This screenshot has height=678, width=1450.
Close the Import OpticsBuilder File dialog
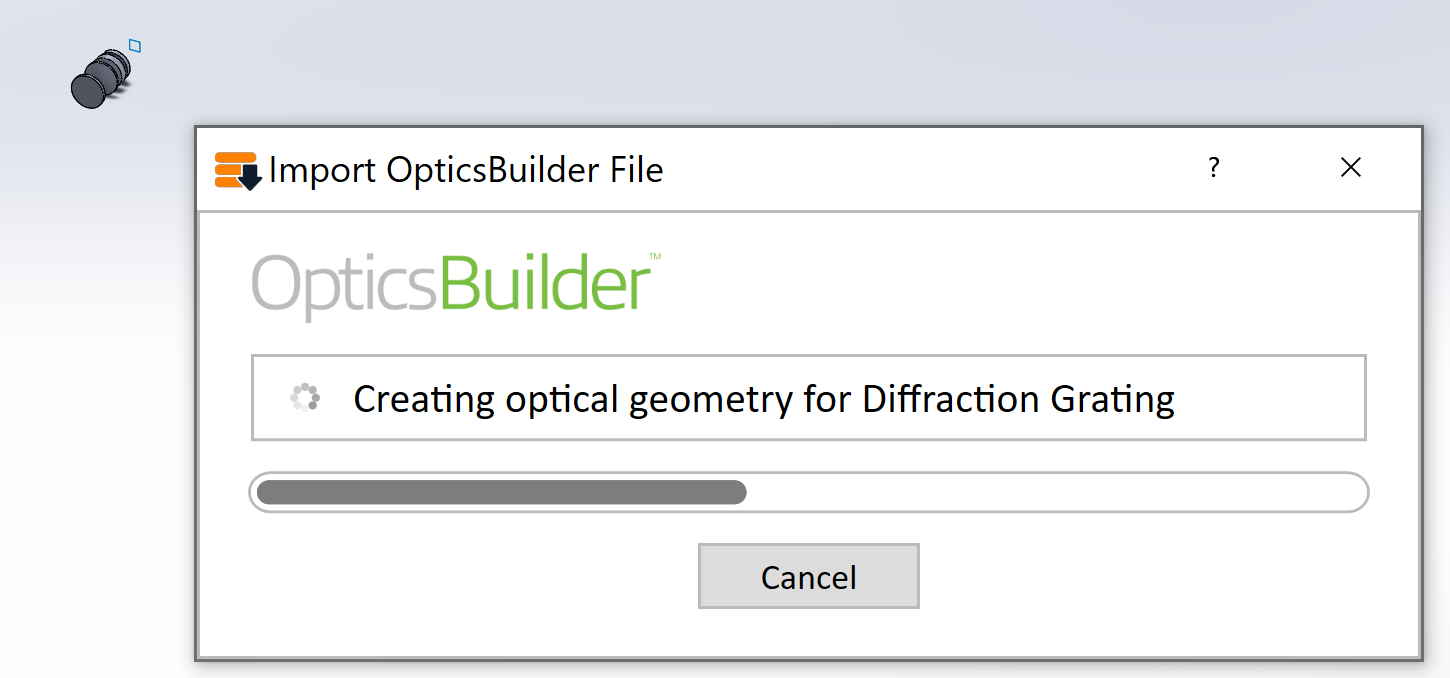[1350, 168]
